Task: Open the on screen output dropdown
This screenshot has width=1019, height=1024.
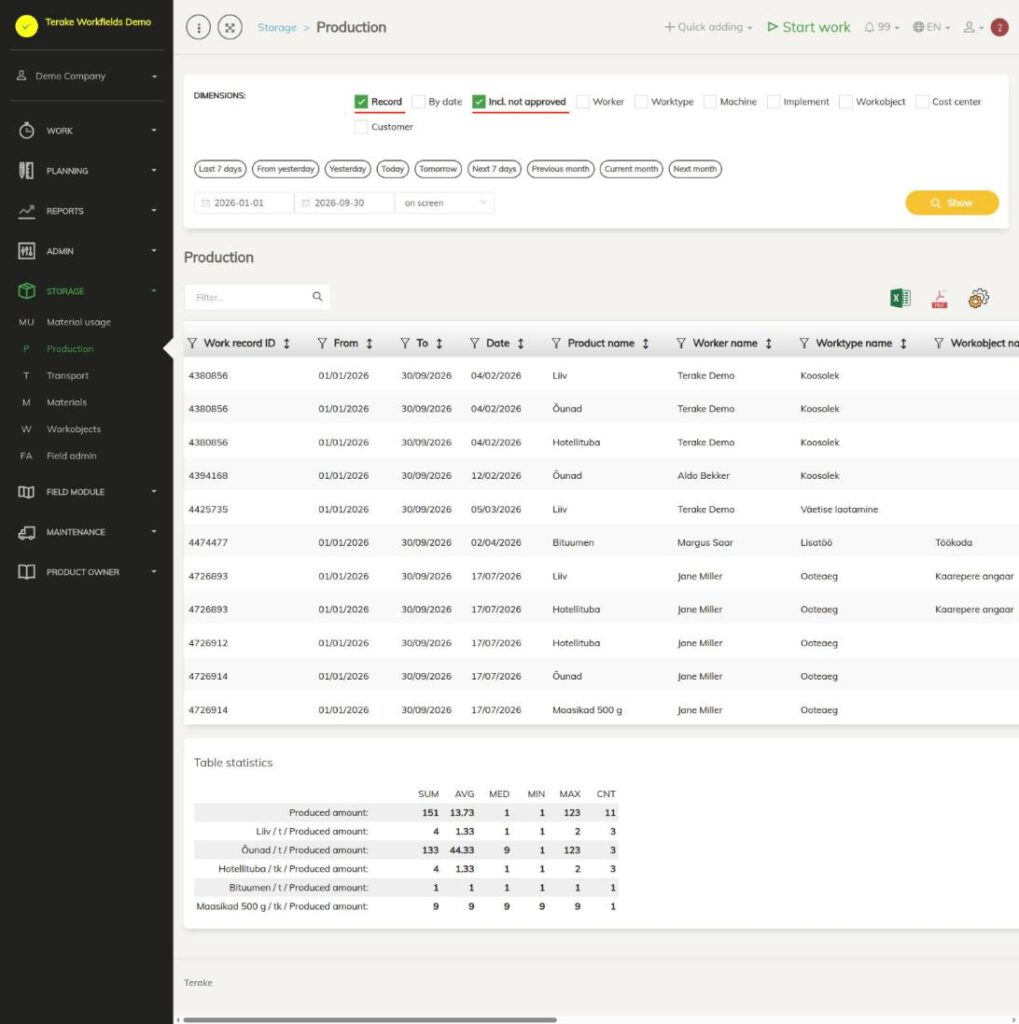Action: [x=444, y=203]
